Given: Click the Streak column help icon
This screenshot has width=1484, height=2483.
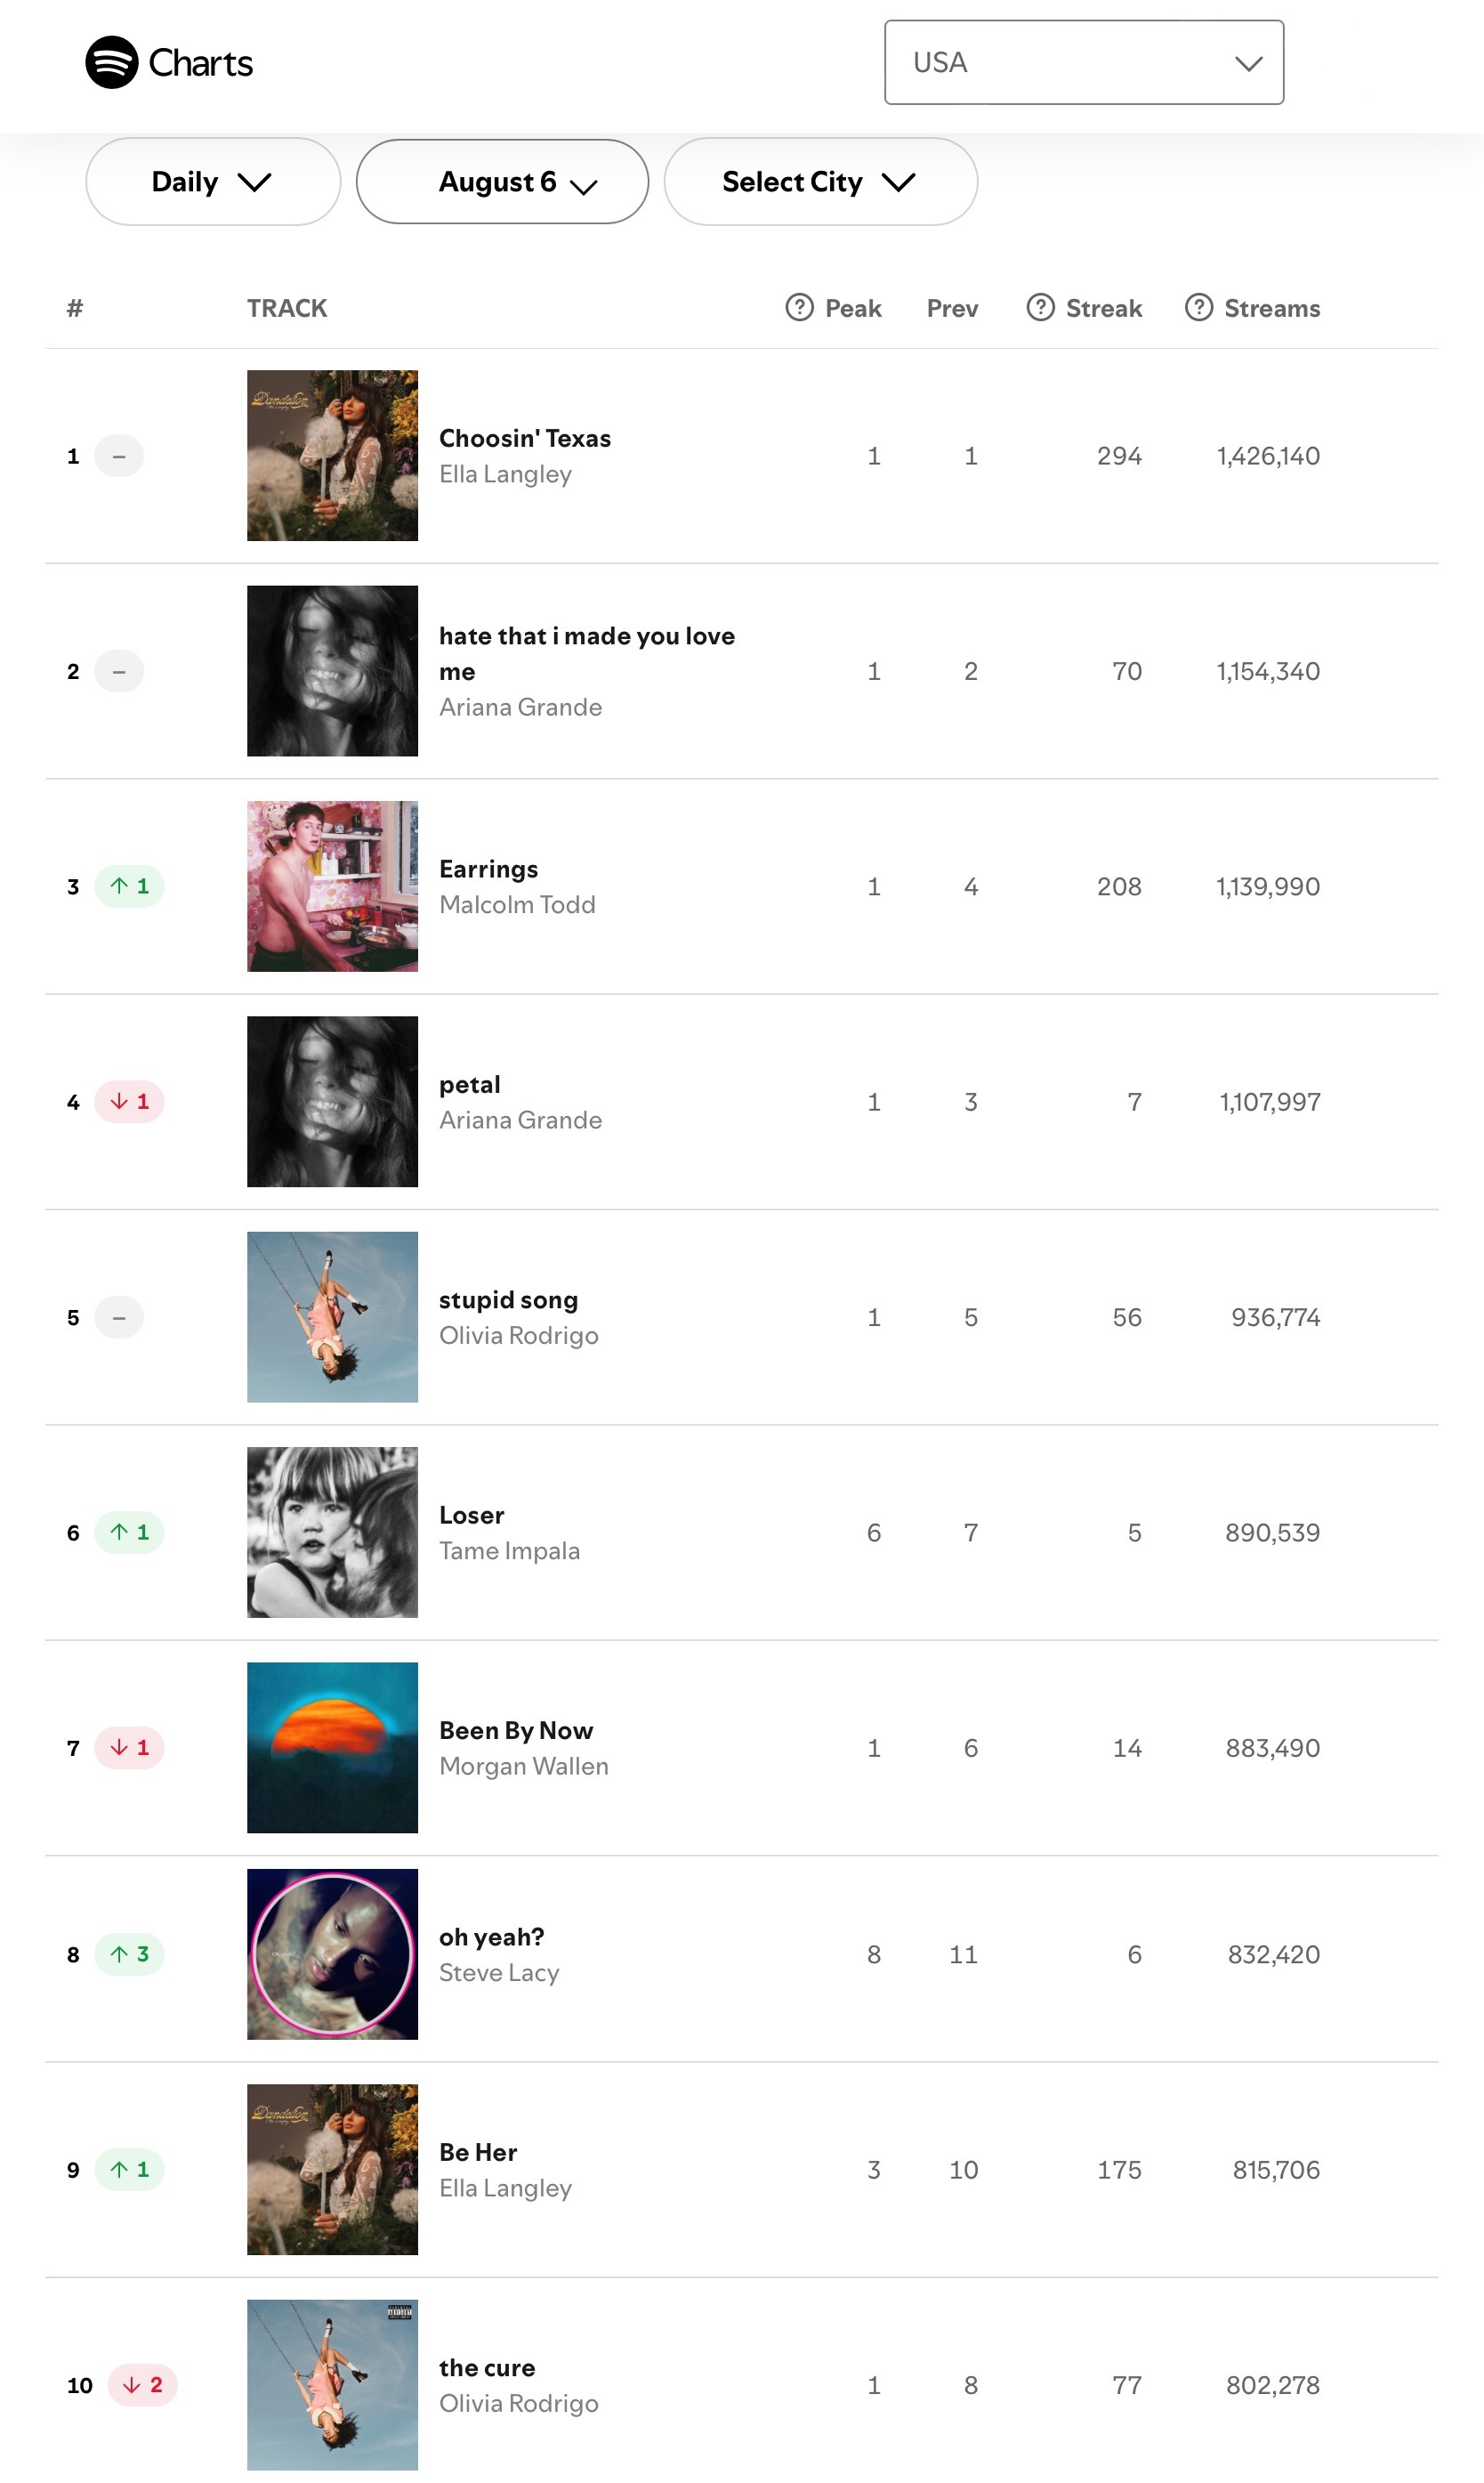Looking at the screenshot, I should 1040,307.
